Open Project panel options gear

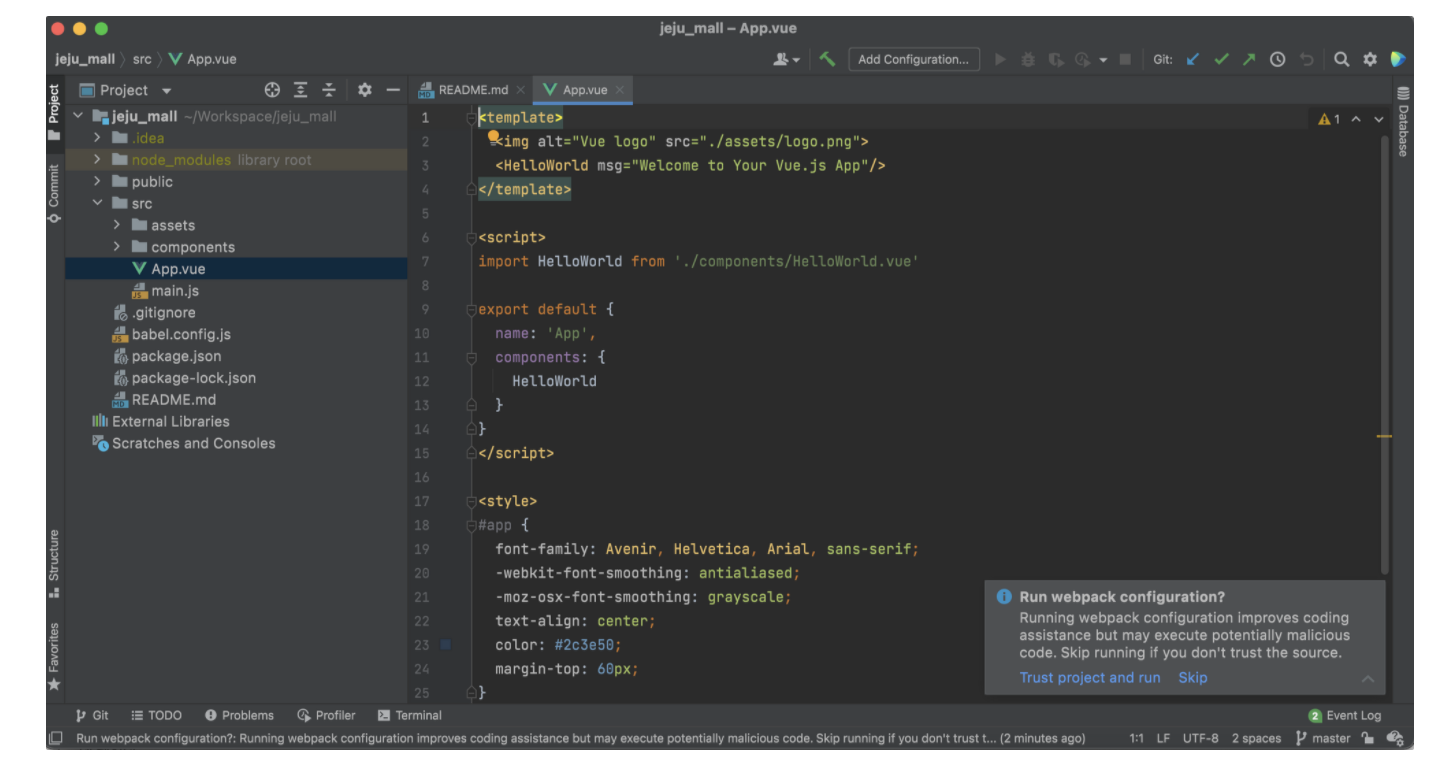tap(364, 90)
